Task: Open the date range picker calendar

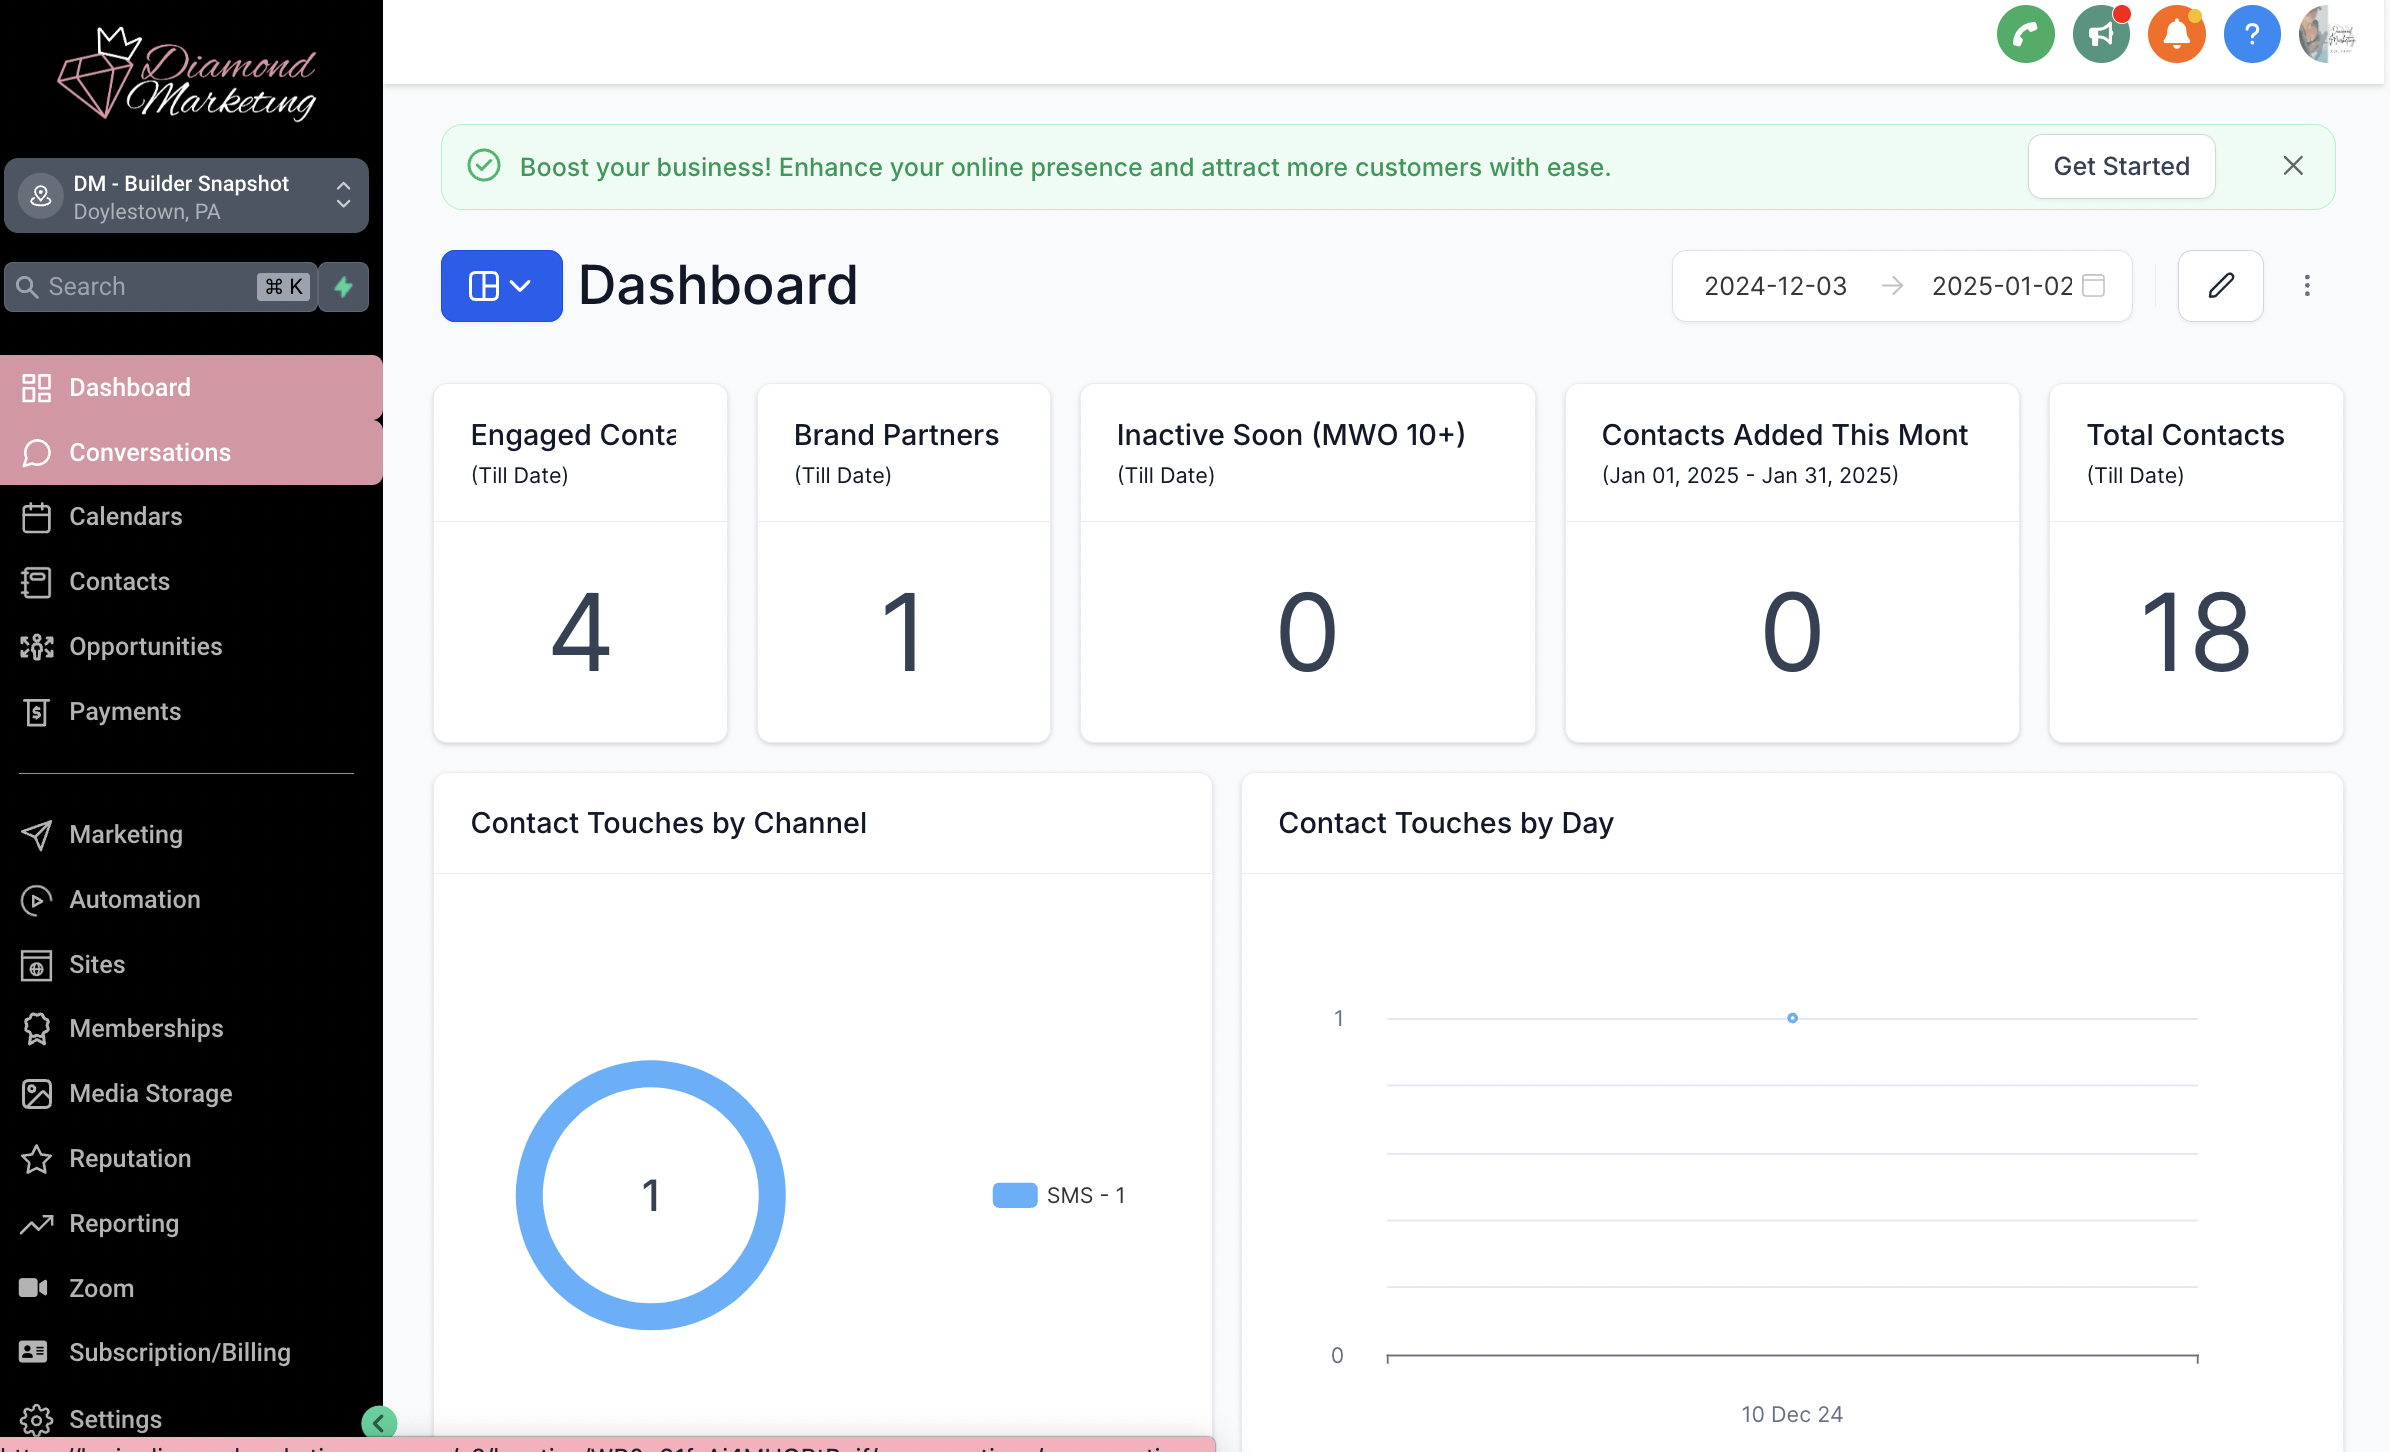Action: 2093,286
